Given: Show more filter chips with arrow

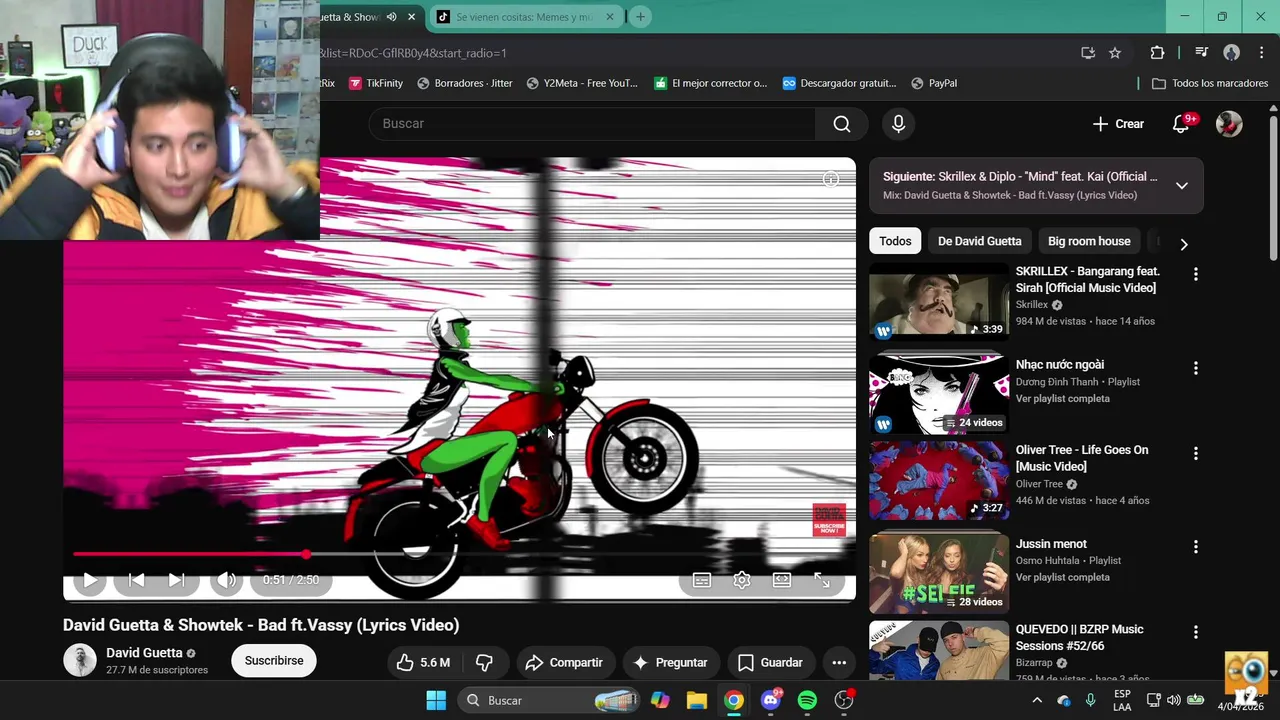Looking at the screenshot, I should point(1184,244).
